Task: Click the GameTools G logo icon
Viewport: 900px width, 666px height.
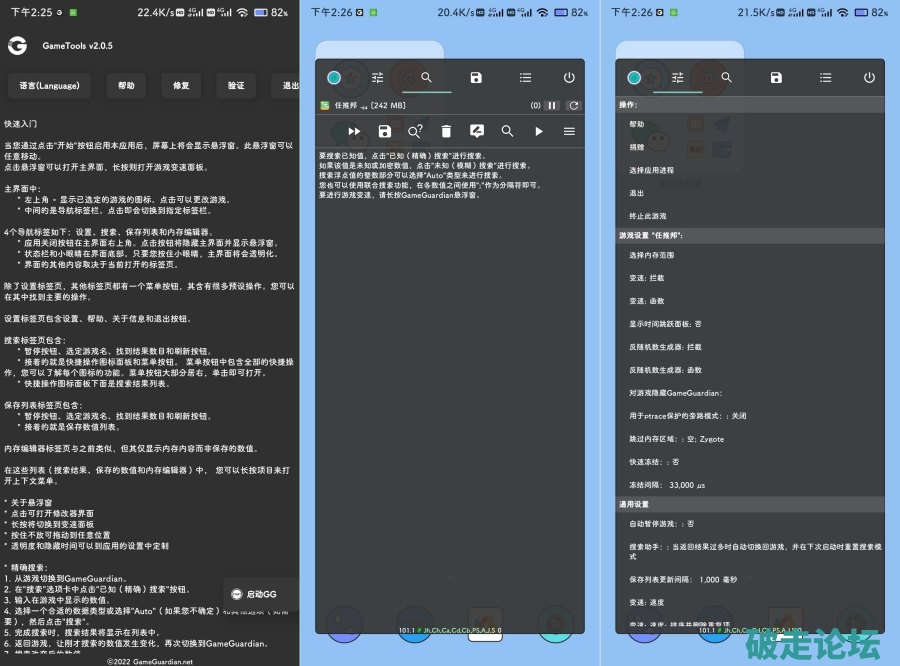Action: point(17,46)
